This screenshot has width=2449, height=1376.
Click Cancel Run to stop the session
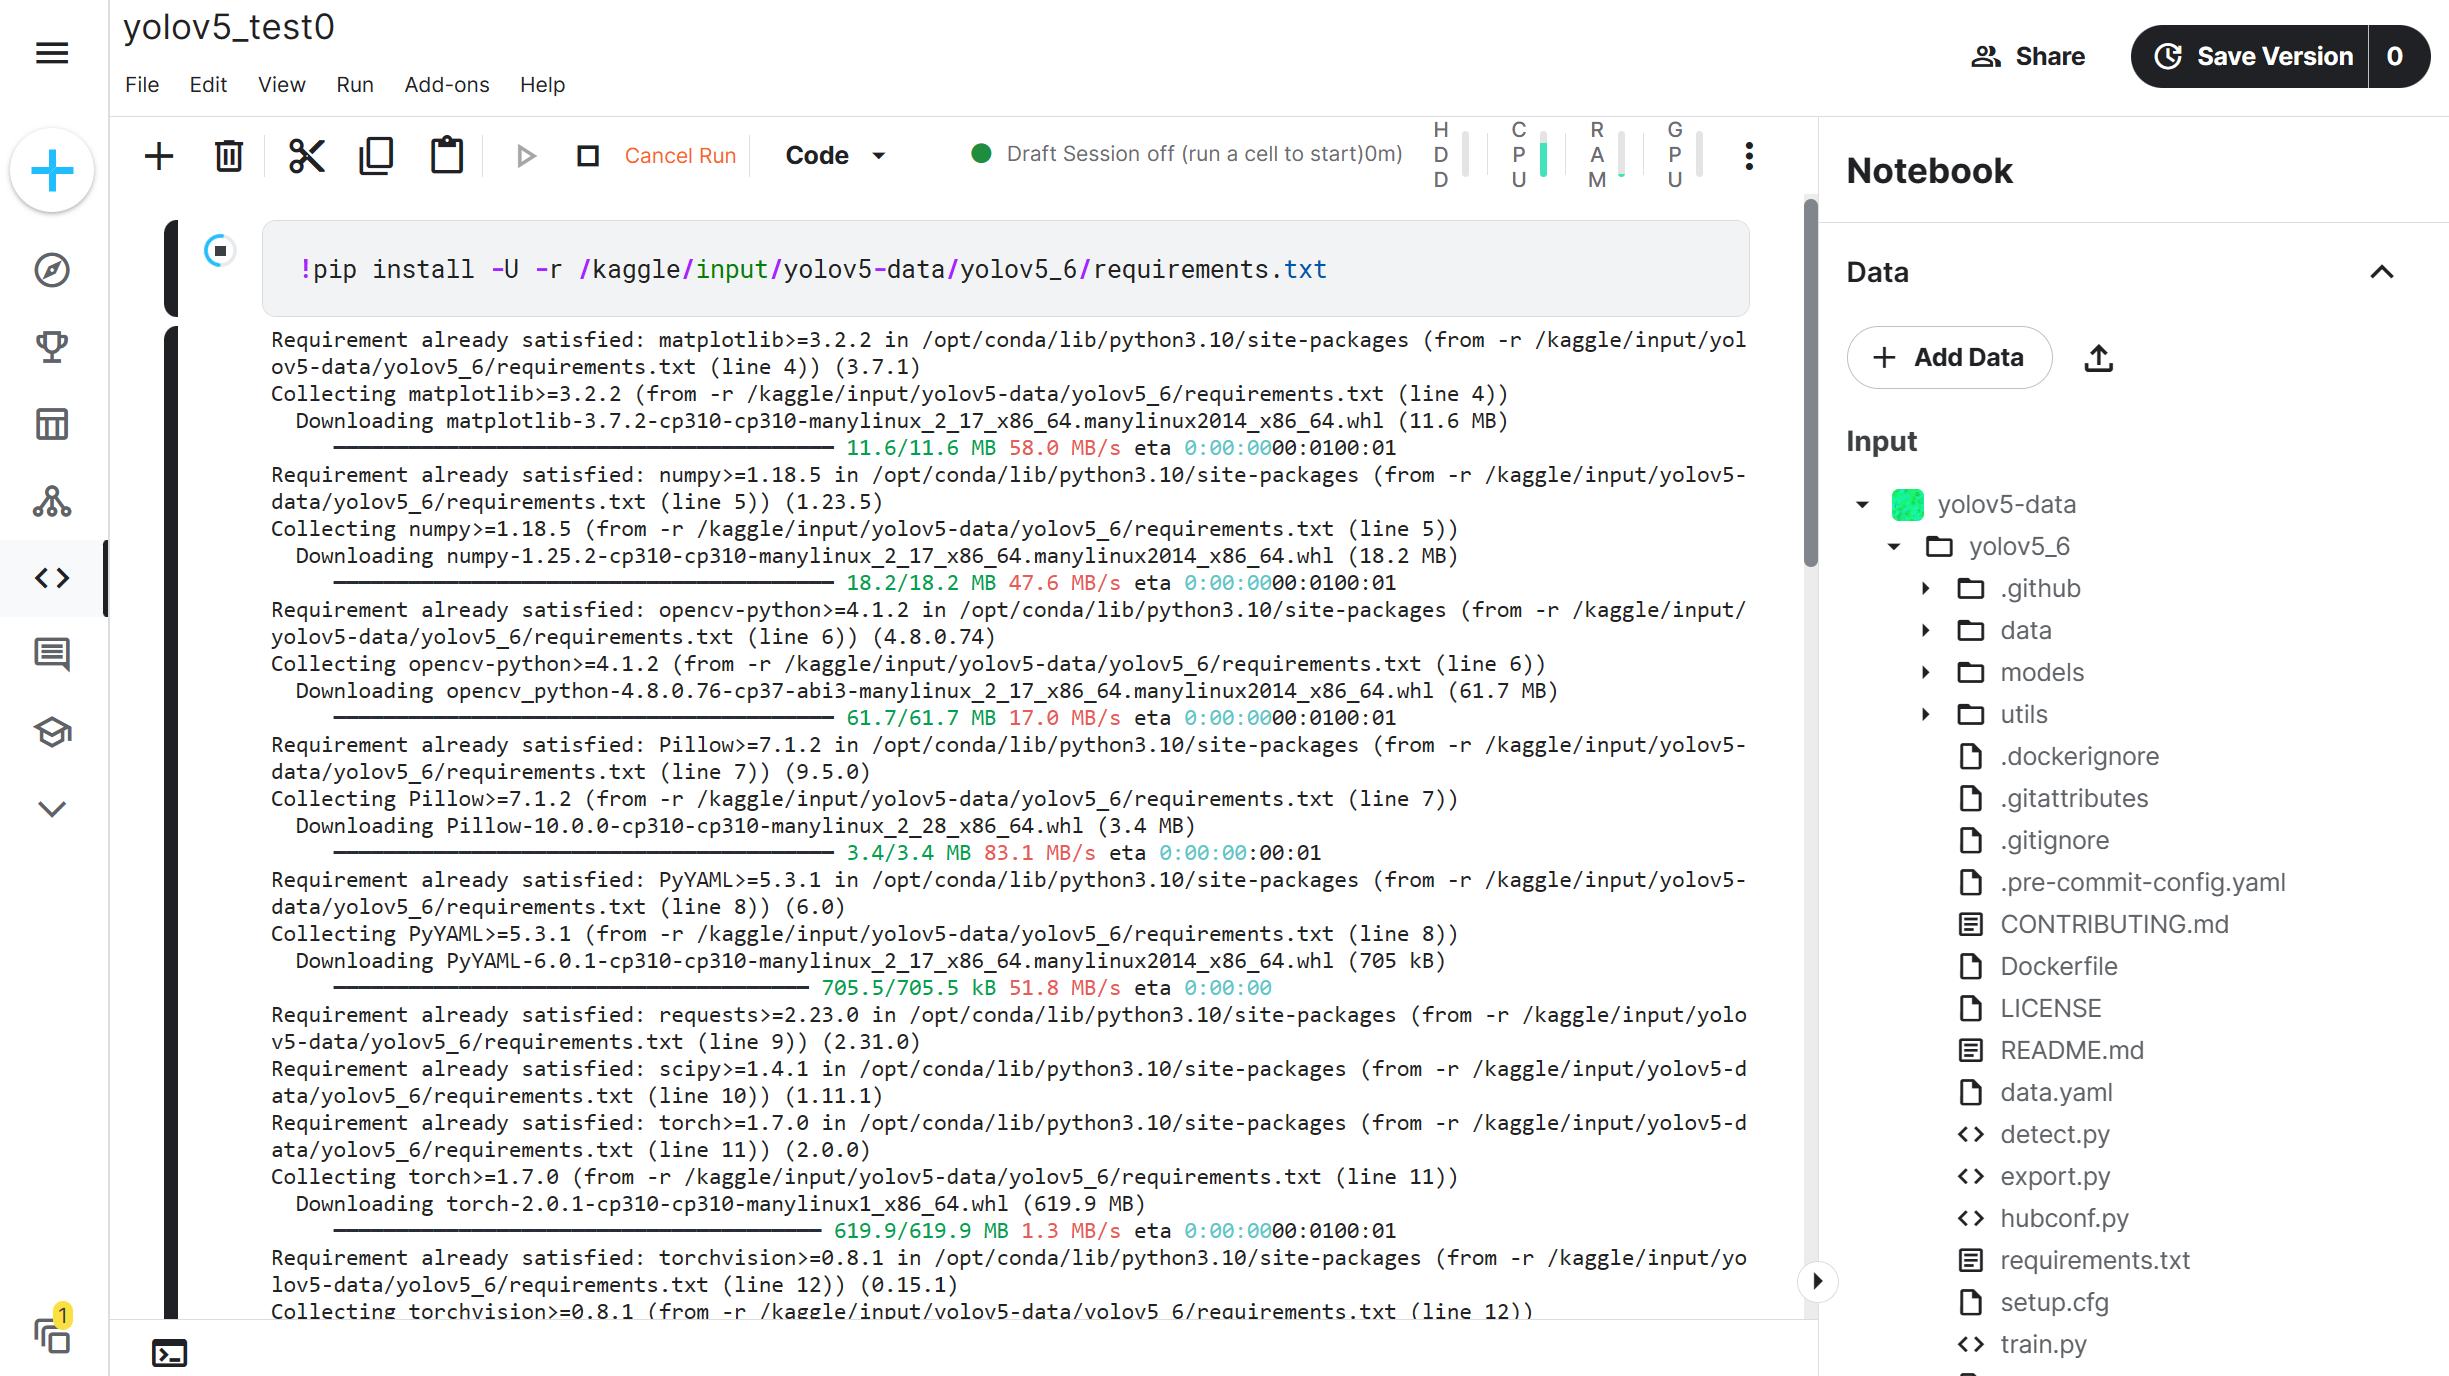(x=680, y=155)
